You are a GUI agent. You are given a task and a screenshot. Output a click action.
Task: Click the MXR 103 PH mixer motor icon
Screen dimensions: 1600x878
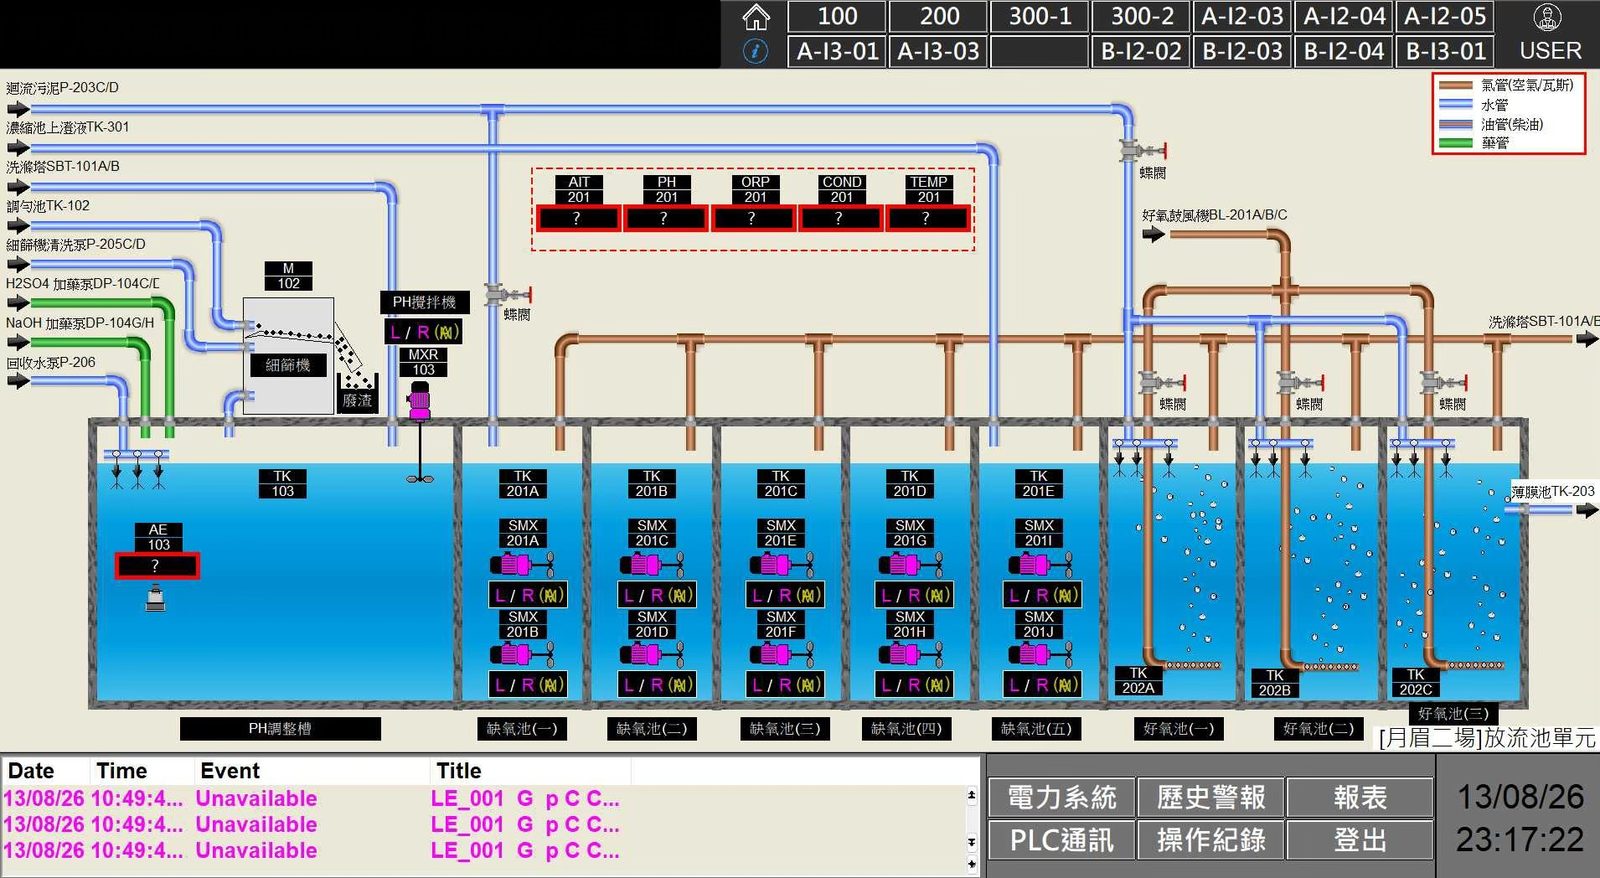click(420, 402)
